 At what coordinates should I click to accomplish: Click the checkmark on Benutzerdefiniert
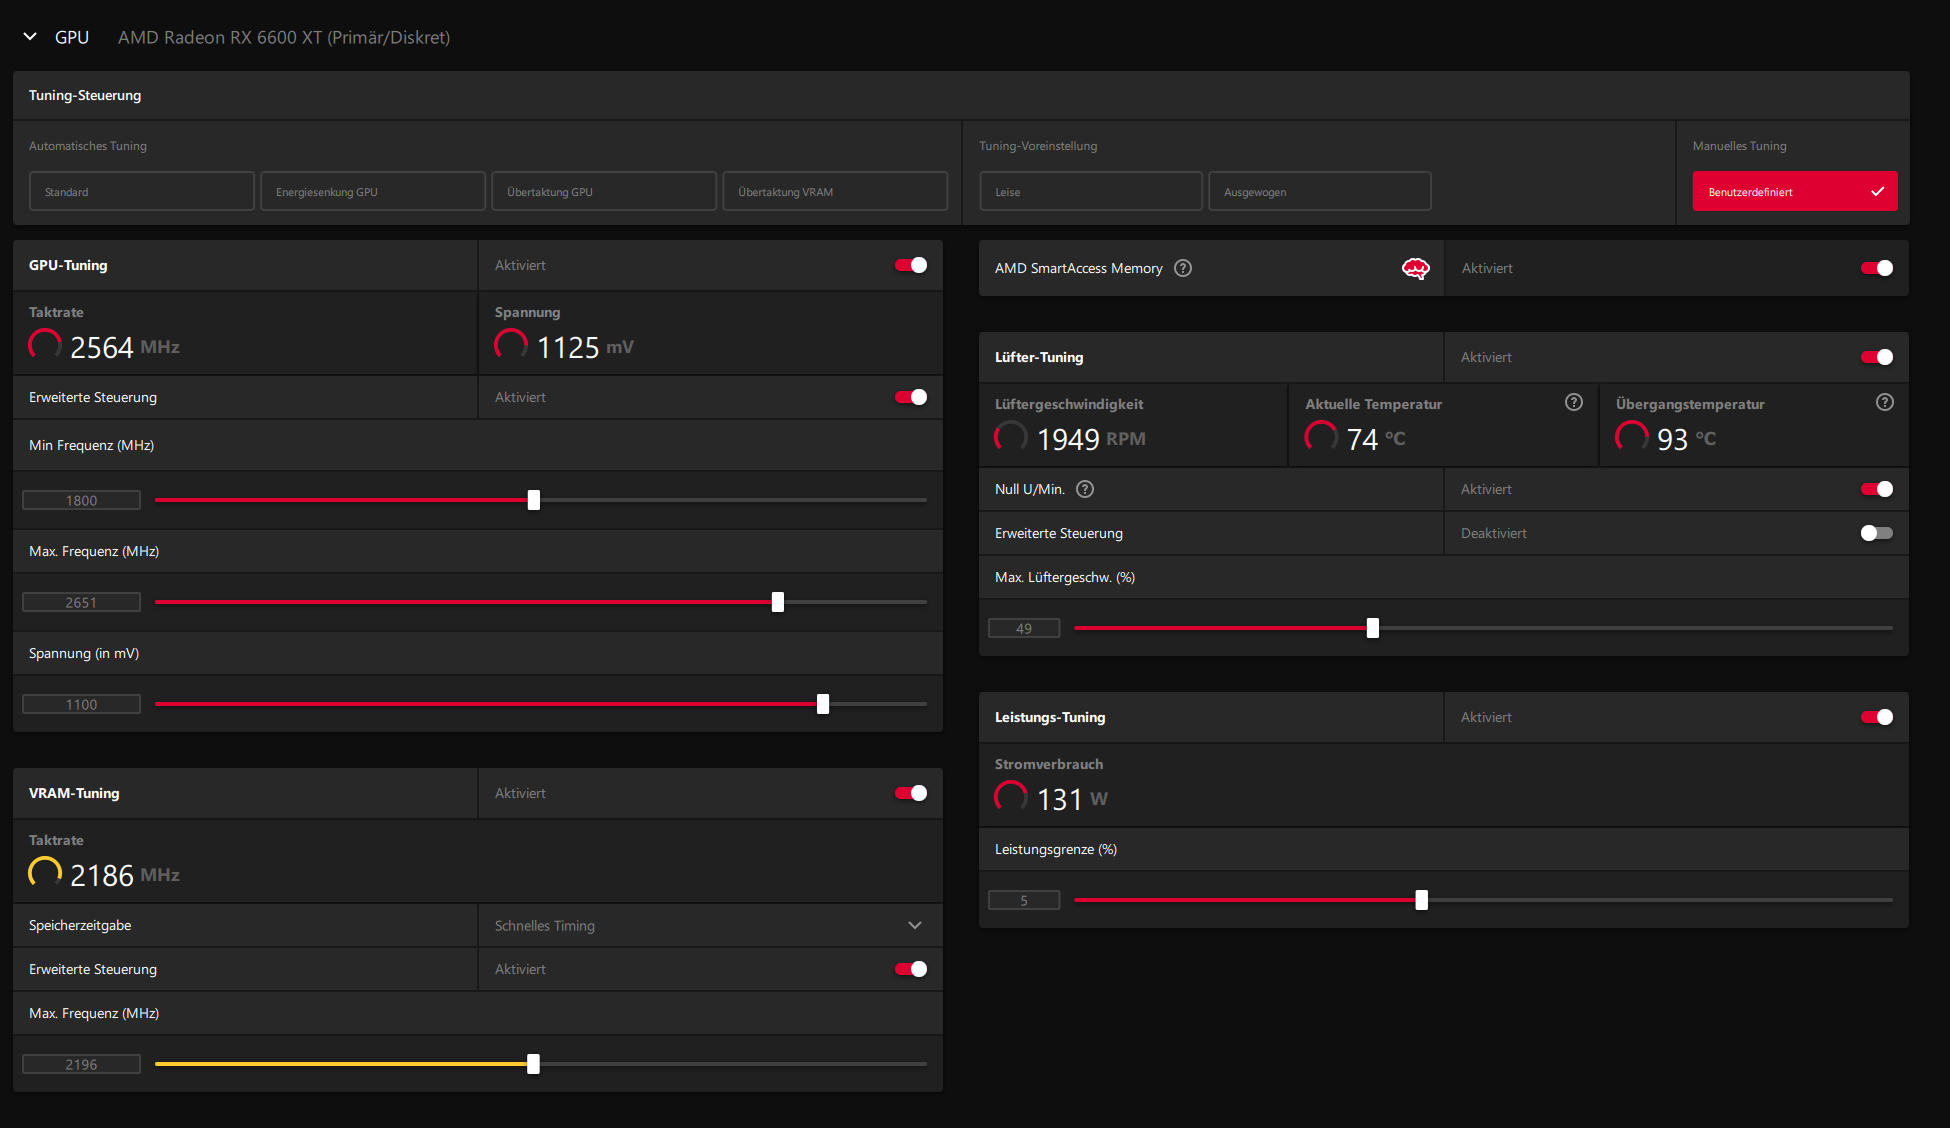click(x=1877, y=191)
